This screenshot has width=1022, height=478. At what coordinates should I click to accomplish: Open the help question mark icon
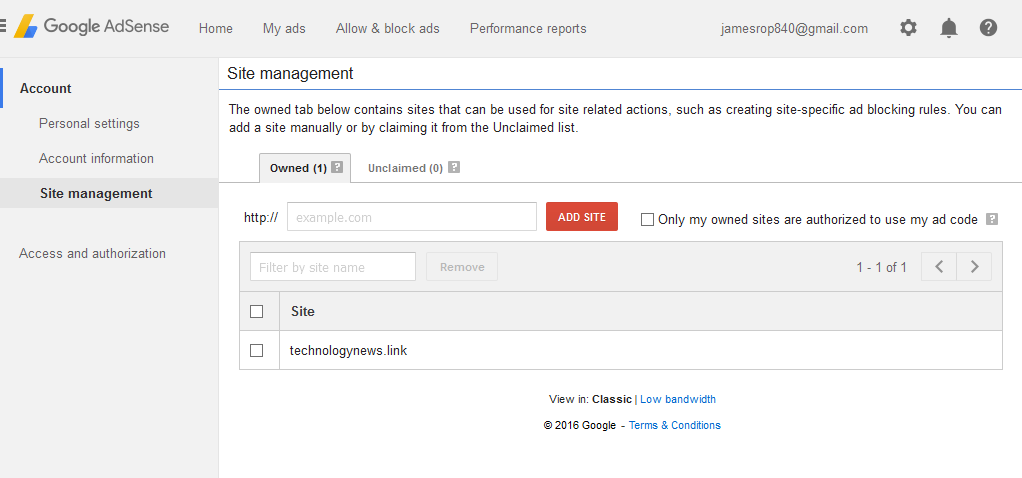pyautogui.click(x=988, y=28)
